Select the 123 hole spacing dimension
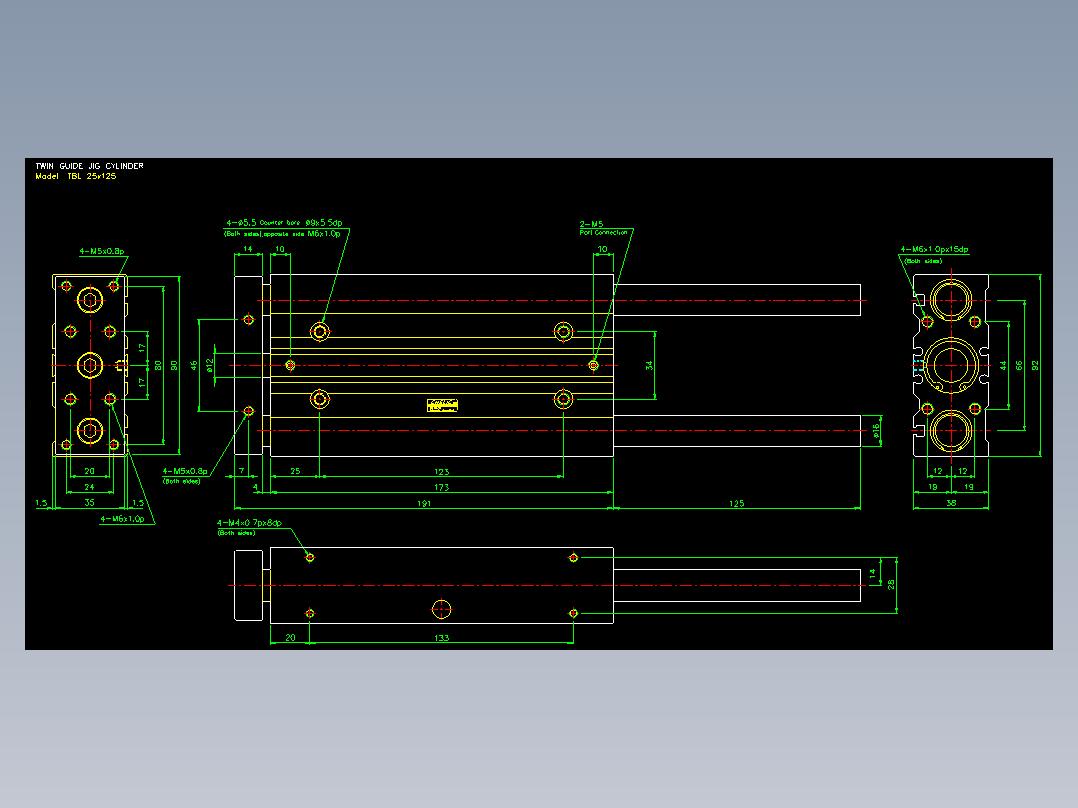 pyautogui.click(x=441, y=472)
